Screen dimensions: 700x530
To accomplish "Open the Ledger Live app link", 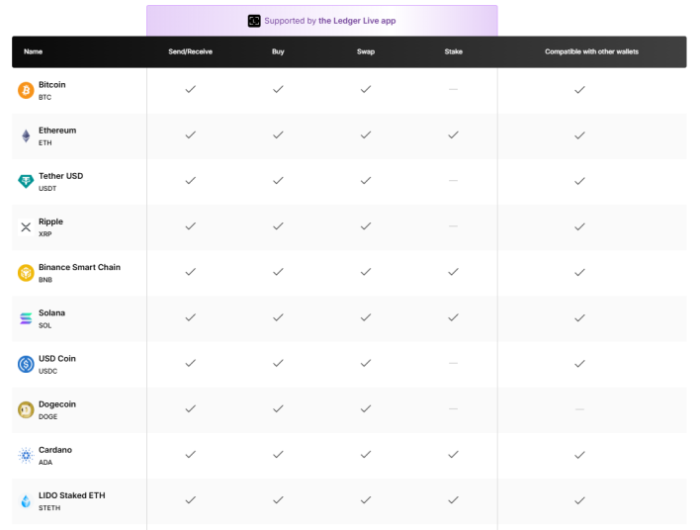I will 358,21.
